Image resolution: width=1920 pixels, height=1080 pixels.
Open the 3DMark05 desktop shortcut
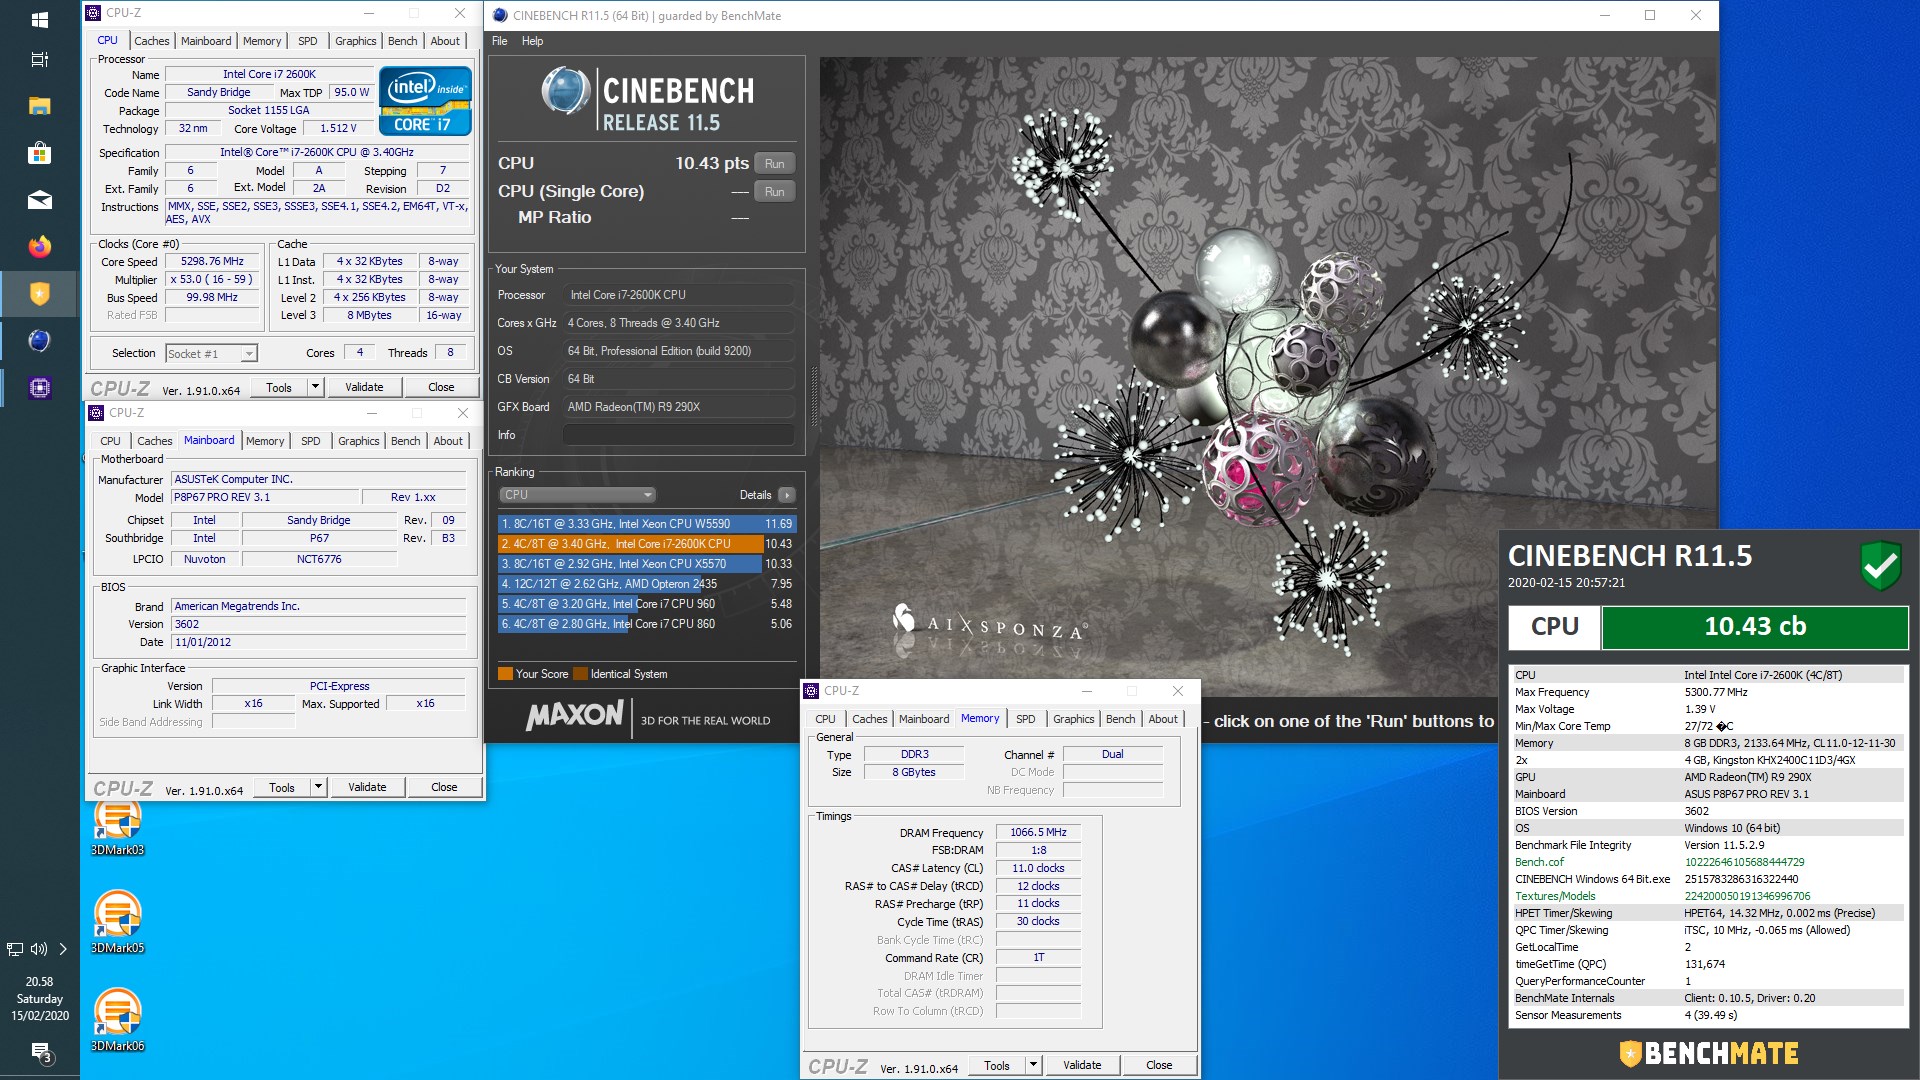118,923
